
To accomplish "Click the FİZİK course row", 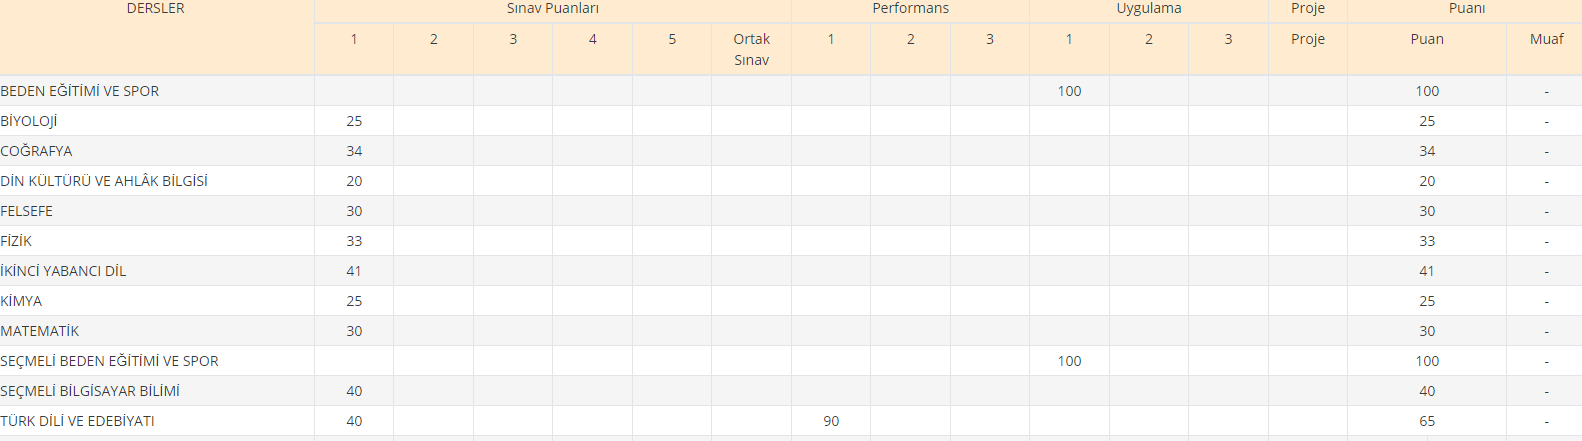I will point(791,241).
